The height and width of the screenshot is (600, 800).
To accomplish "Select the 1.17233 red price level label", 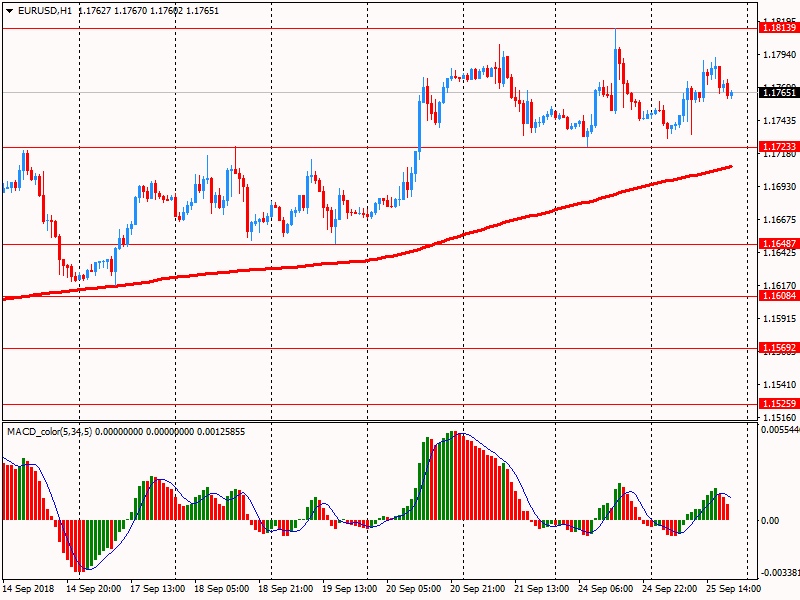I will click(x=778, y=147).
